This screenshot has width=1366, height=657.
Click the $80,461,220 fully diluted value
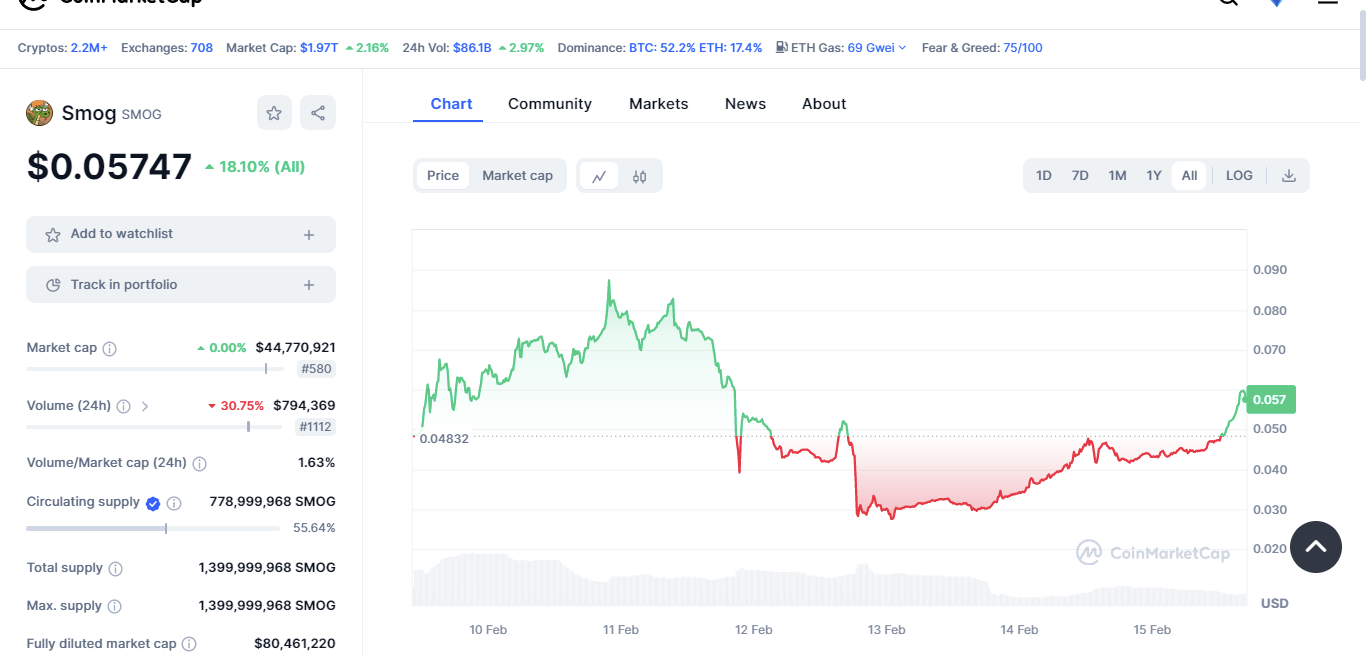tap(295, 644)
